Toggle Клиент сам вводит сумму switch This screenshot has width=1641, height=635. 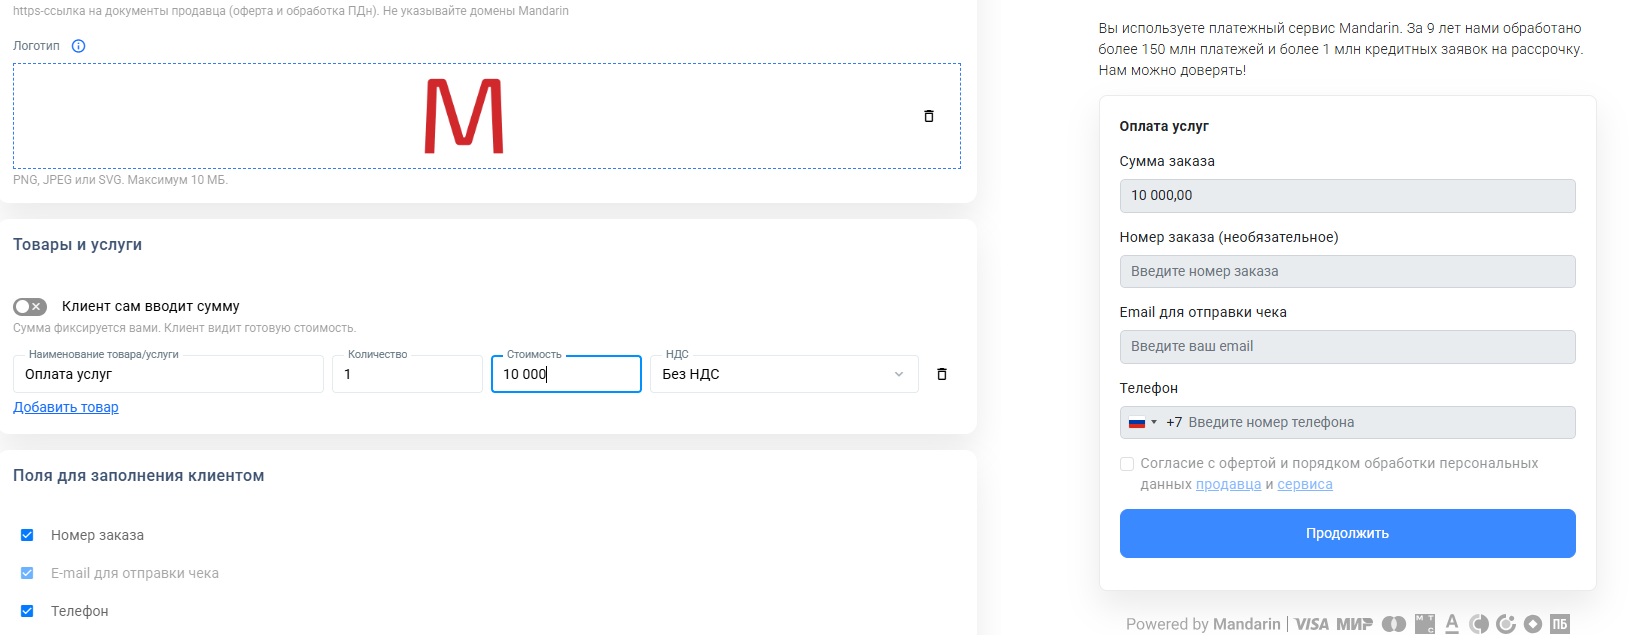pyautogui.click(x=30, y=307)
